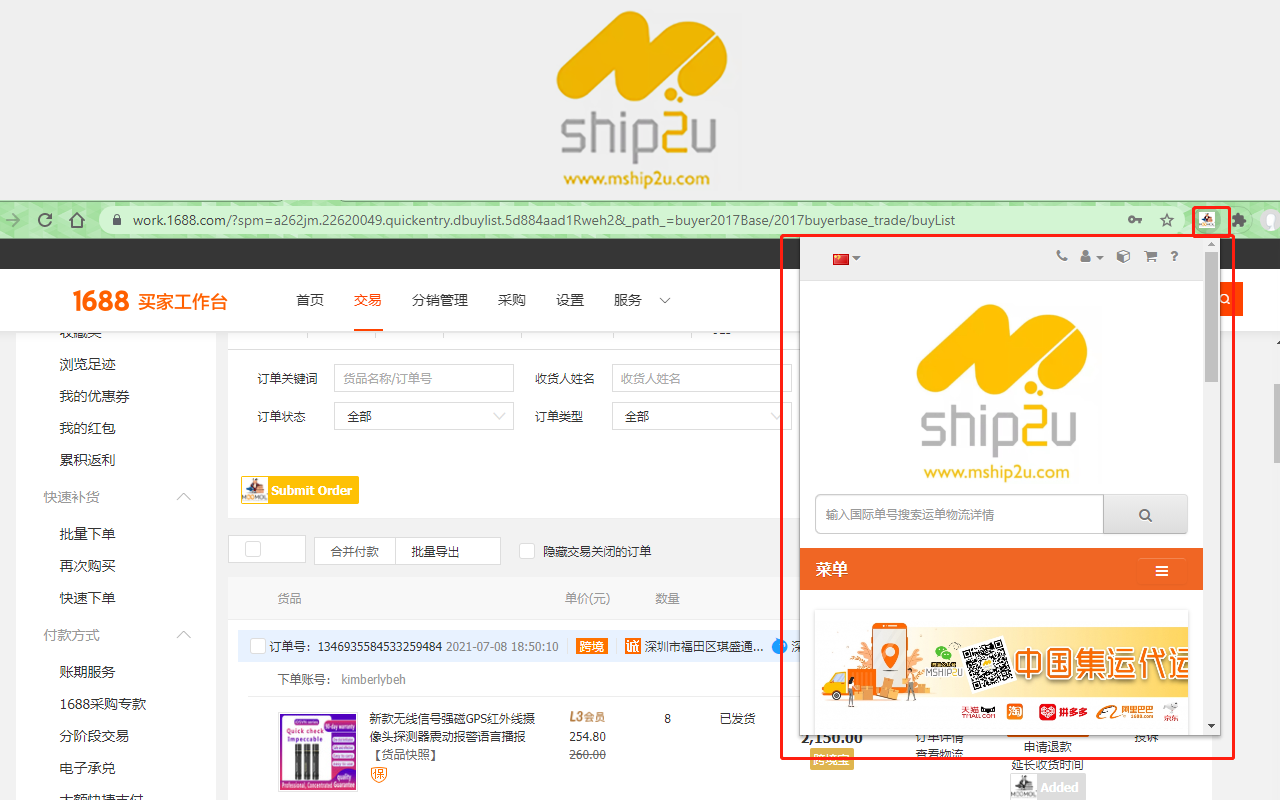
Task: Click the browser address bar URL
Action: pyautogui.click(x=544, y=220)
